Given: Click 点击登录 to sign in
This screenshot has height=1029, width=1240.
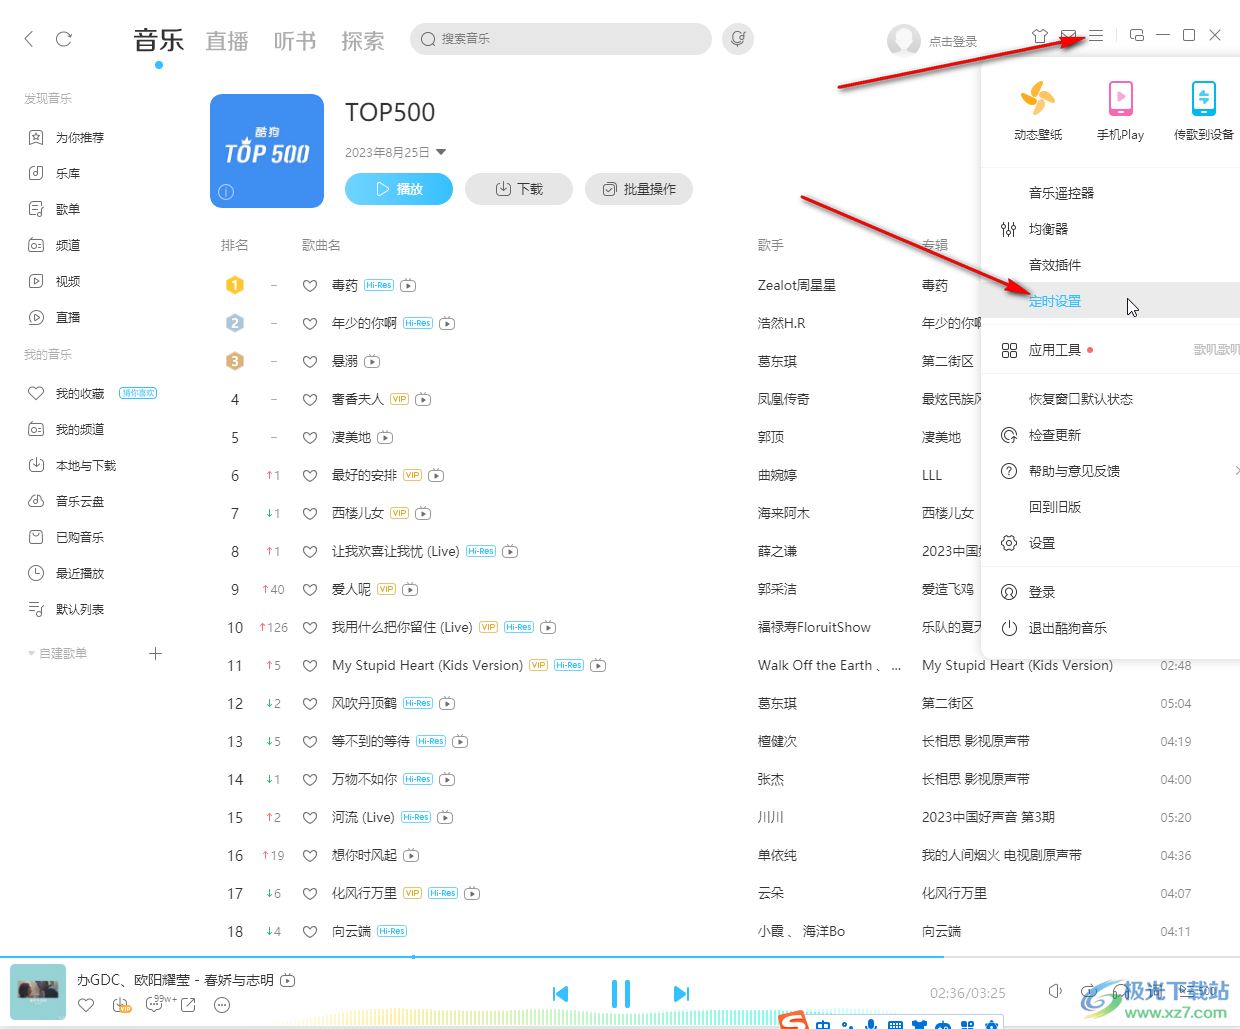Looking at the screenshot, I should (953, 41).
